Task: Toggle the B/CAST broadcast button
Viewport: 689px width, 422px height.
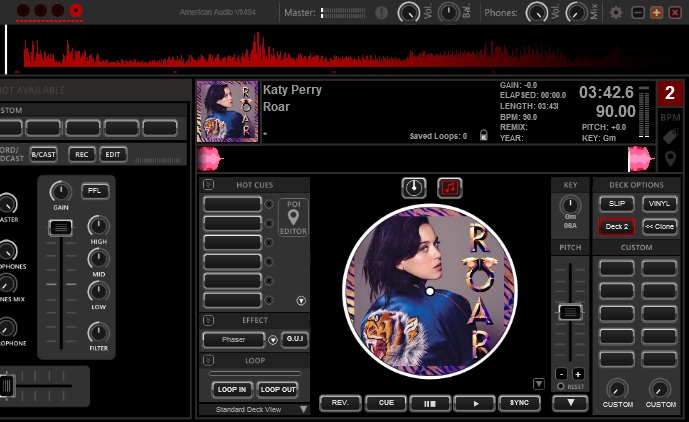Action: pos(44,154)
